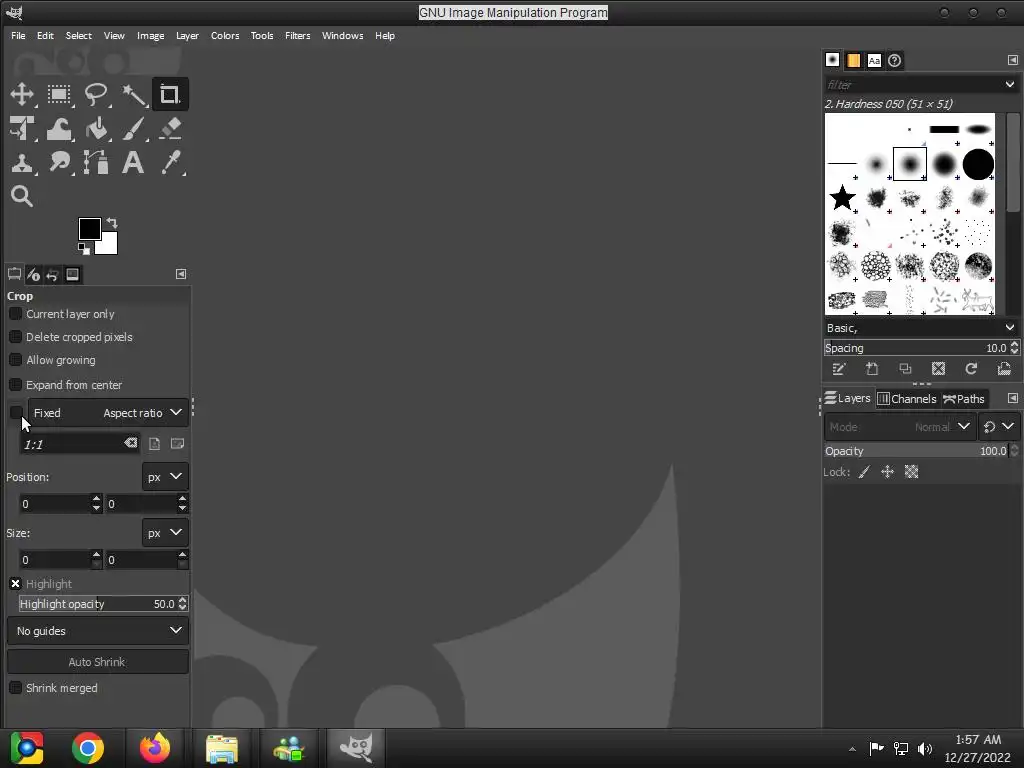Enable Expand from center checkbox
The height and width of the screenshot is (768, 1024).
pyautogui.click(x=16, y=385)
